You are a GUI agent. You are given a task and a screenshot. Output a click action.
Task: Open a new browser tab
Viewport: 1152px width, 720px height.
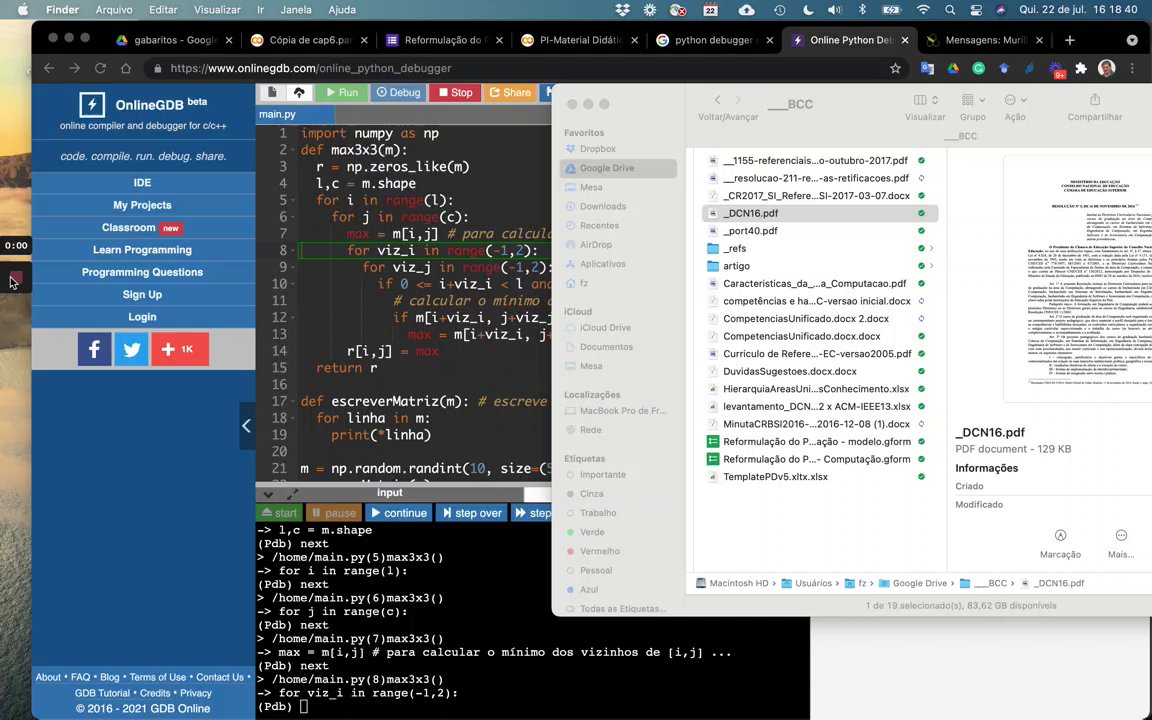coord(1070,40)
